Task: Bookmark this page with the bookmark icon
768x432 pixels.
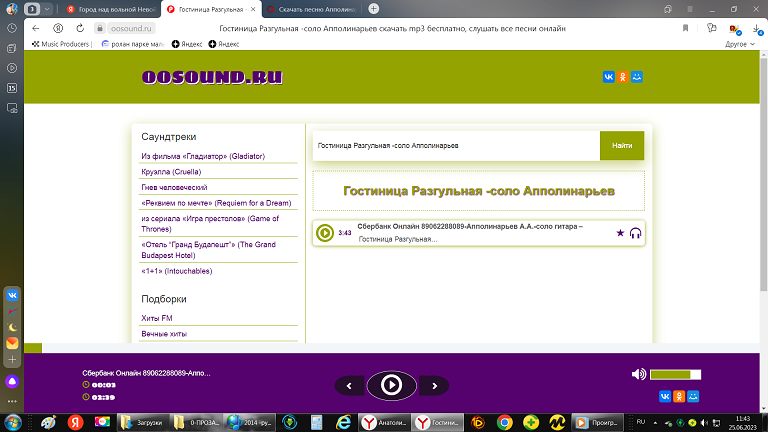Action: [685, 28]
